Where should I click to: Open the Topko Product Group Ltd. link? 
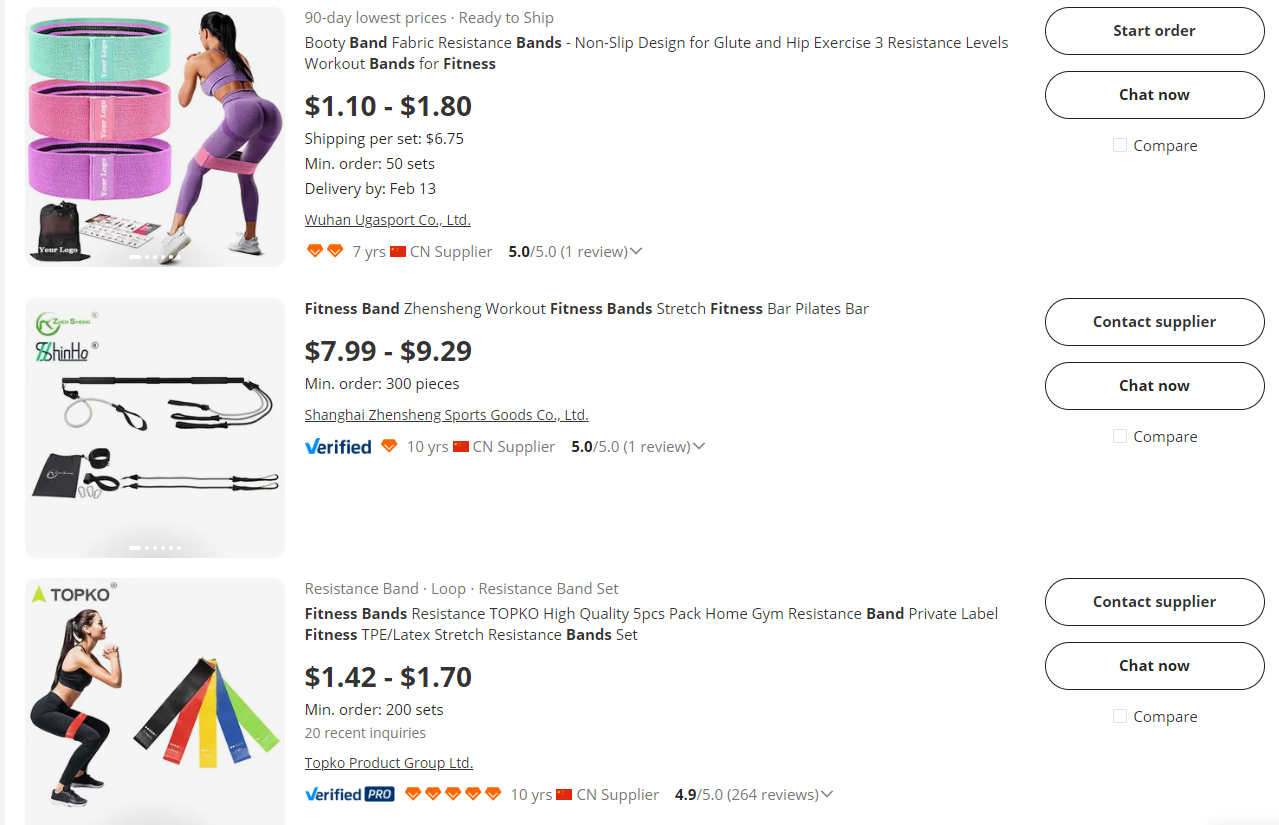(x=388, y=762)
